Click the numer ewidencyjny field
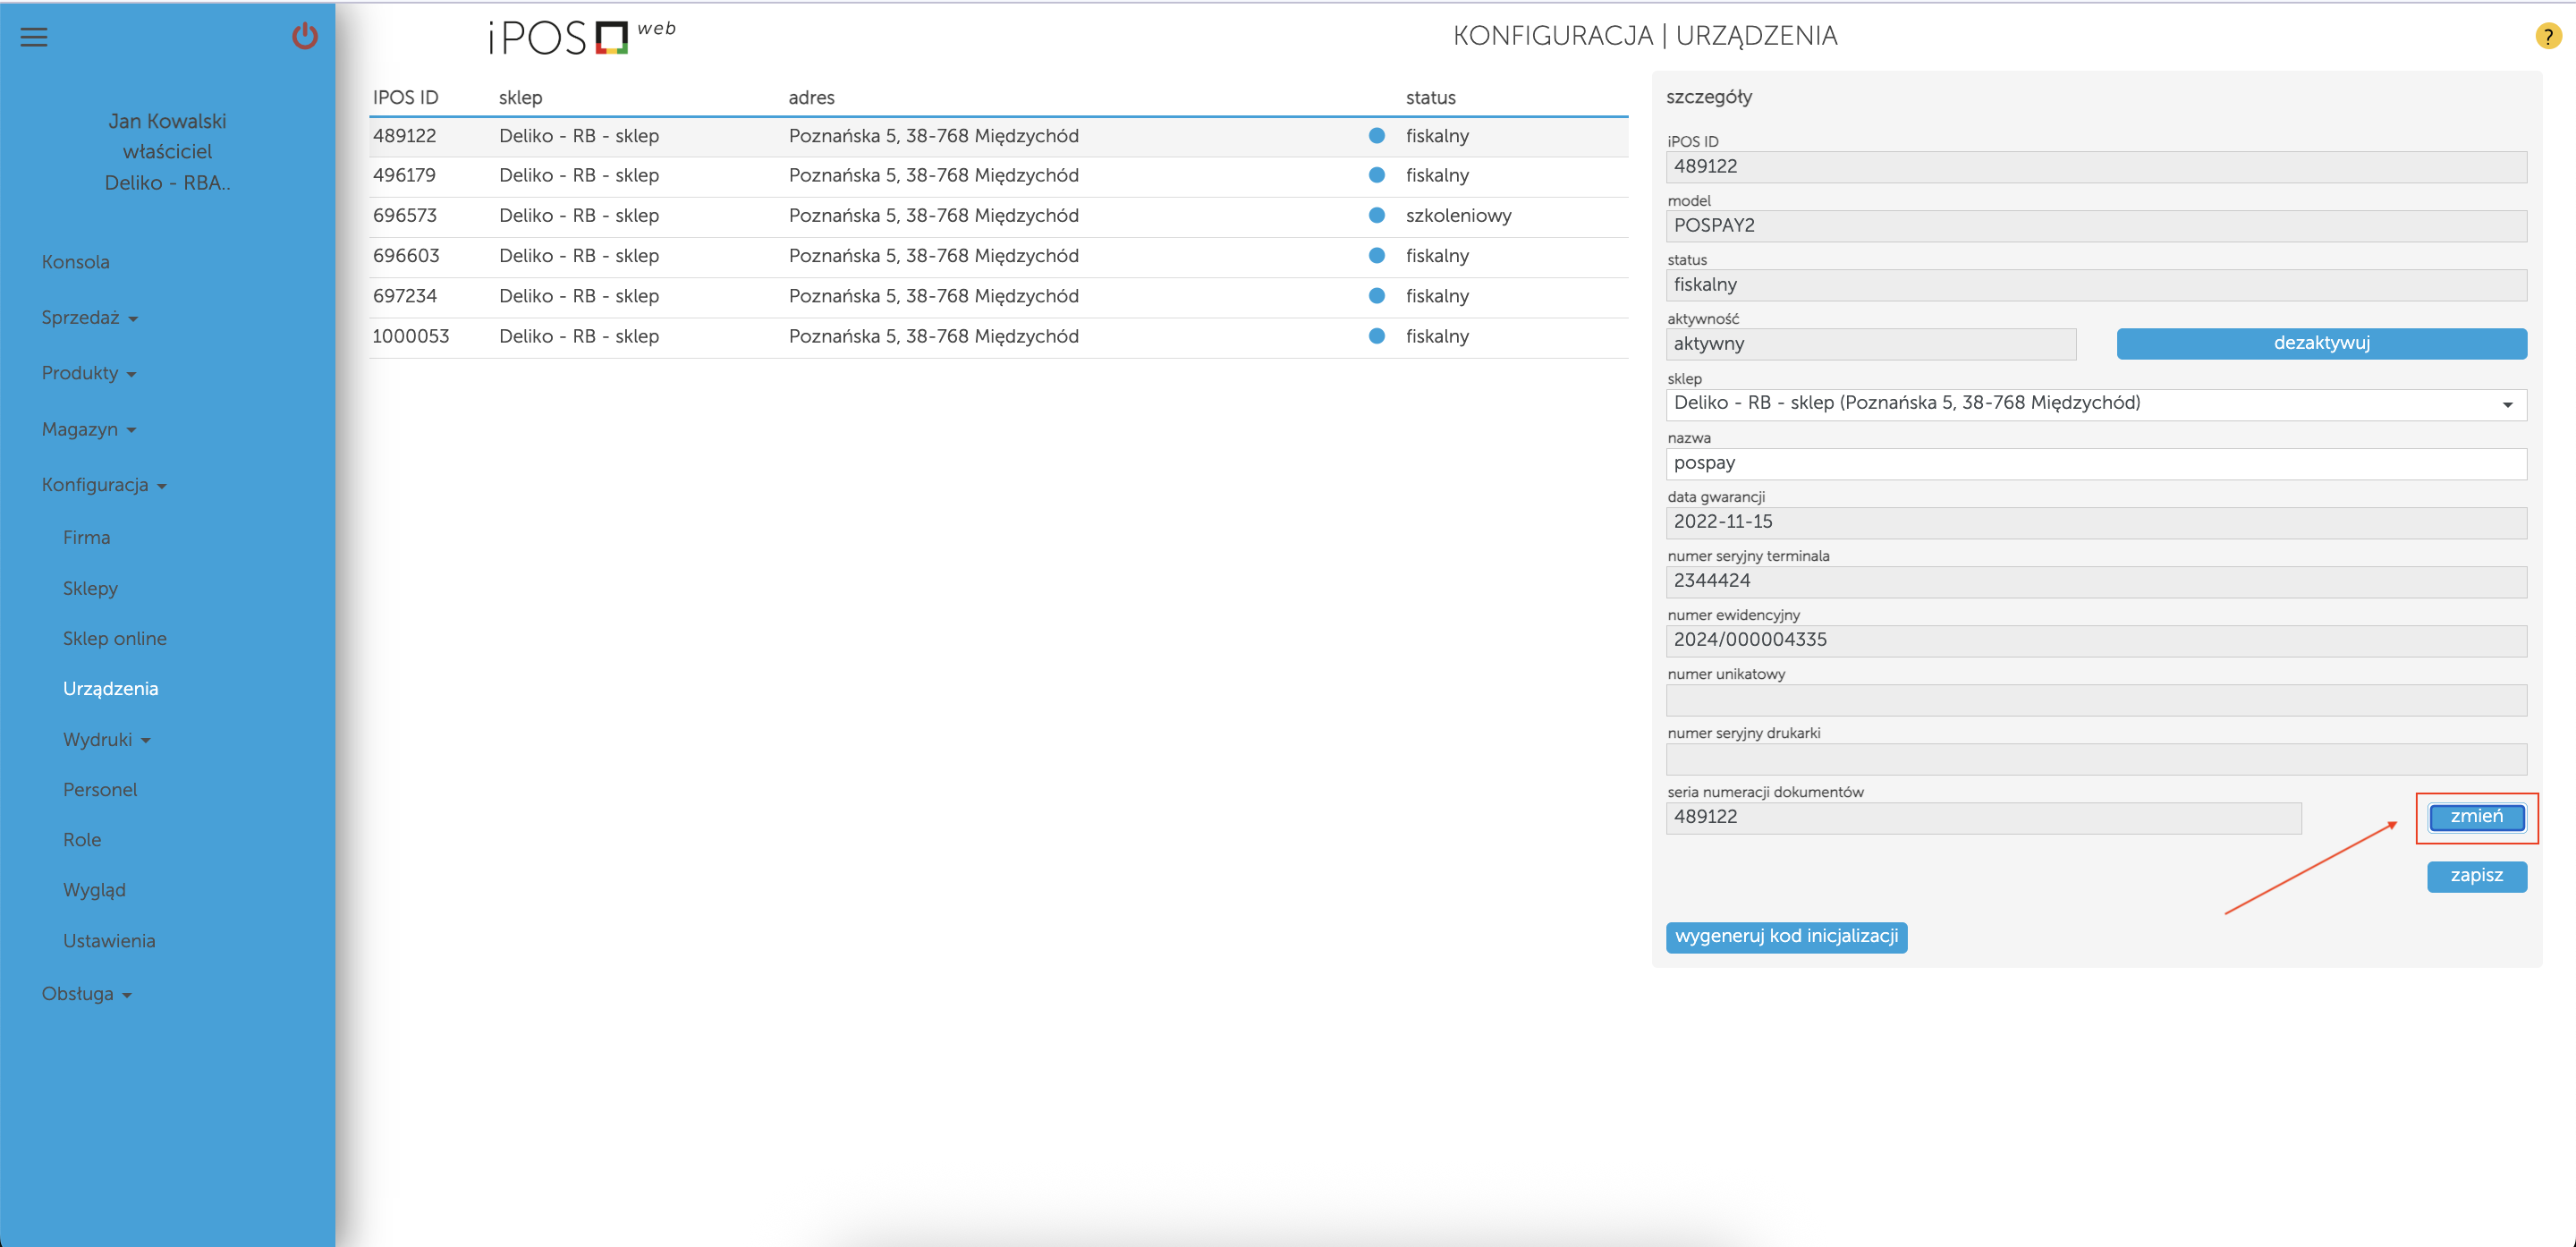This screenshot has width=2576, height=1247. [2096, 640]
